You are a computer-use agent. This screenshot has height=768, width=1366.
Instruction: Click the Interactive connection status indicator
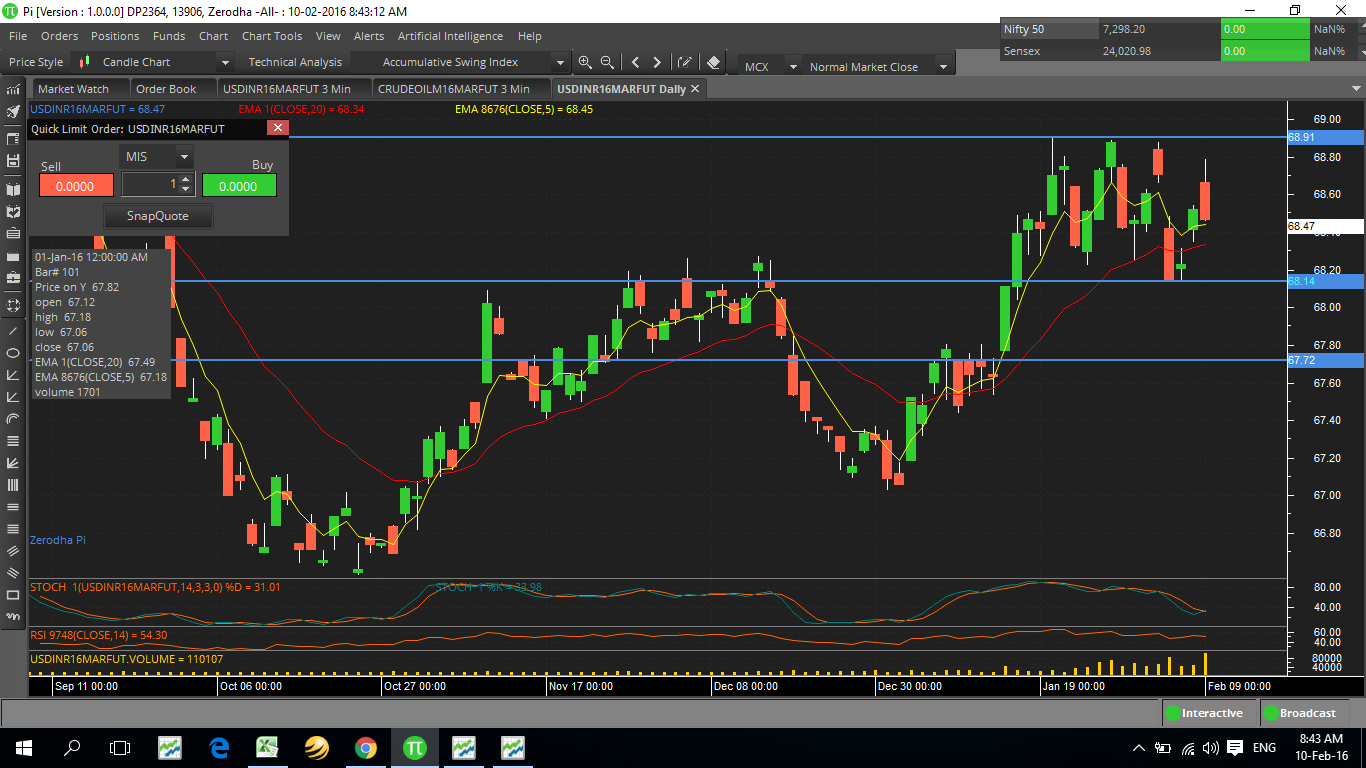coord(1208,713)
